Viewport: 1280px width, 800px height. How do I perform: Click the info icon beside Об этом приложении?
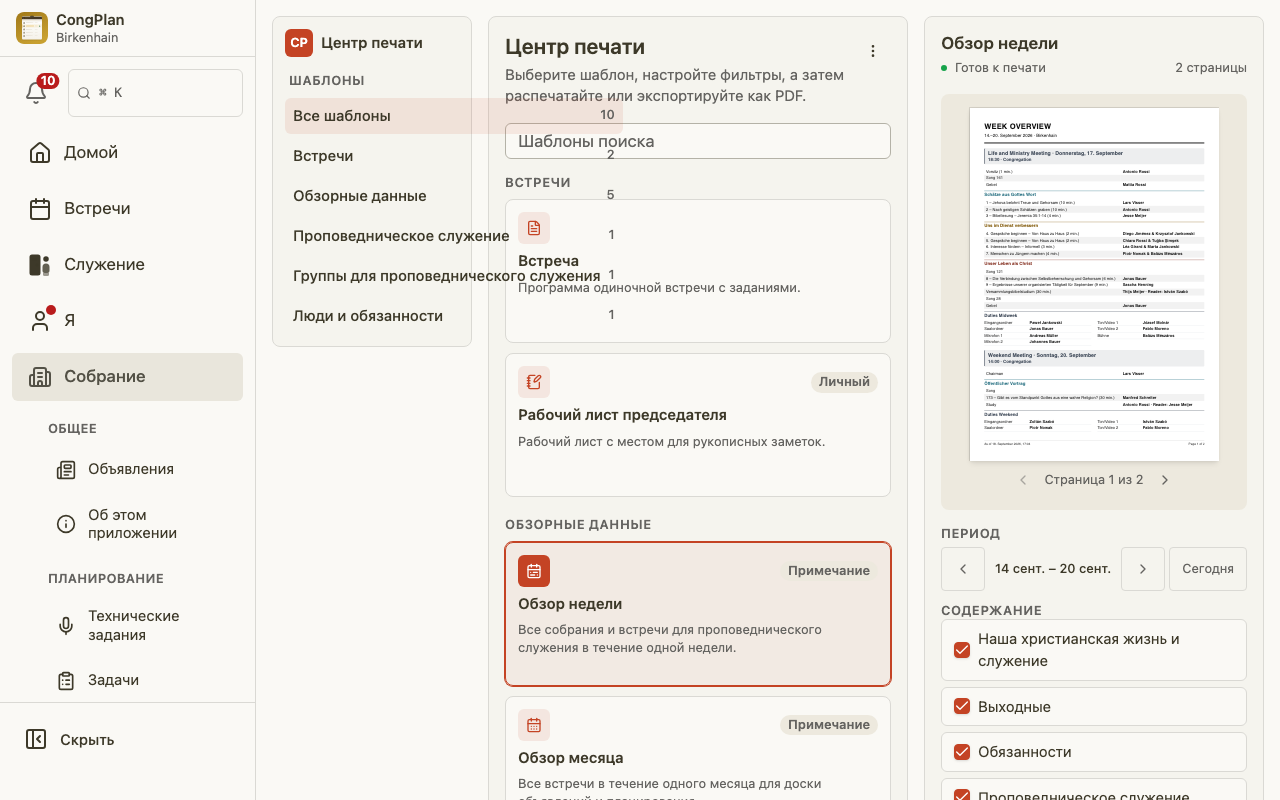[x=66, y=524]
